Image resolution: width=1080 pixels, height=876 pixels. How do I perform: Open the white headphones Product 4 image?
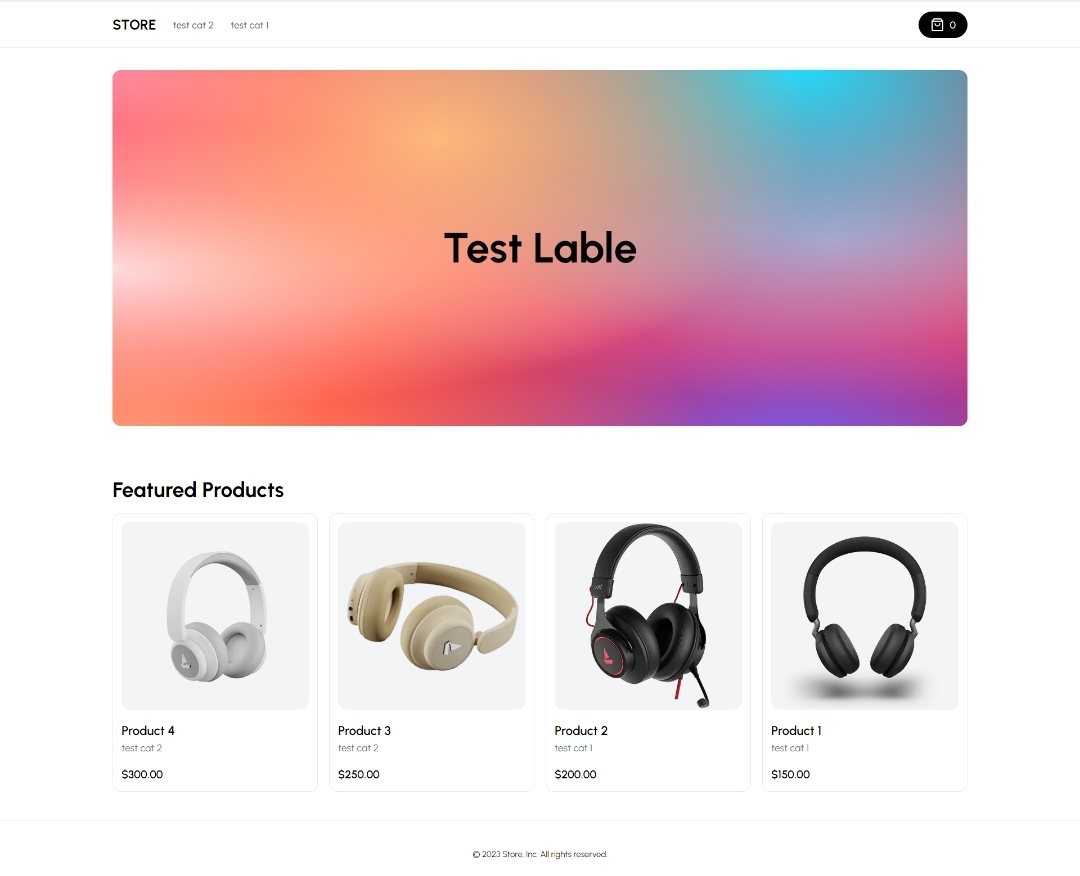[x=215, y=616]
